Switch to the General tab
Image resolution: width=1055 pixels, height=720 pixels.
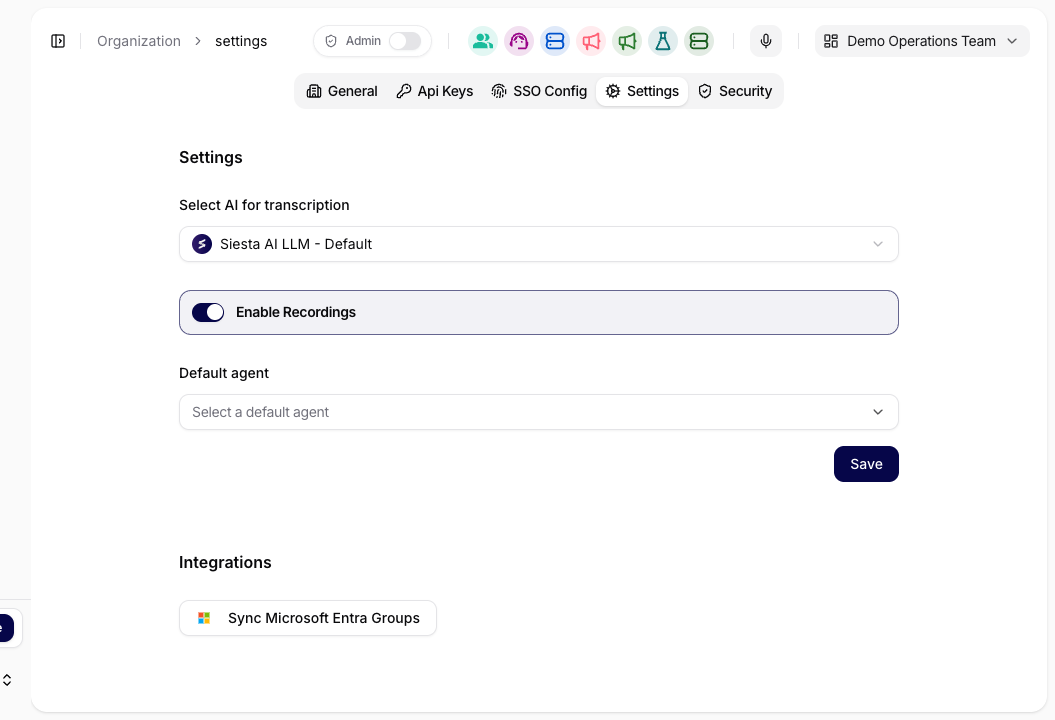[342, 91]
